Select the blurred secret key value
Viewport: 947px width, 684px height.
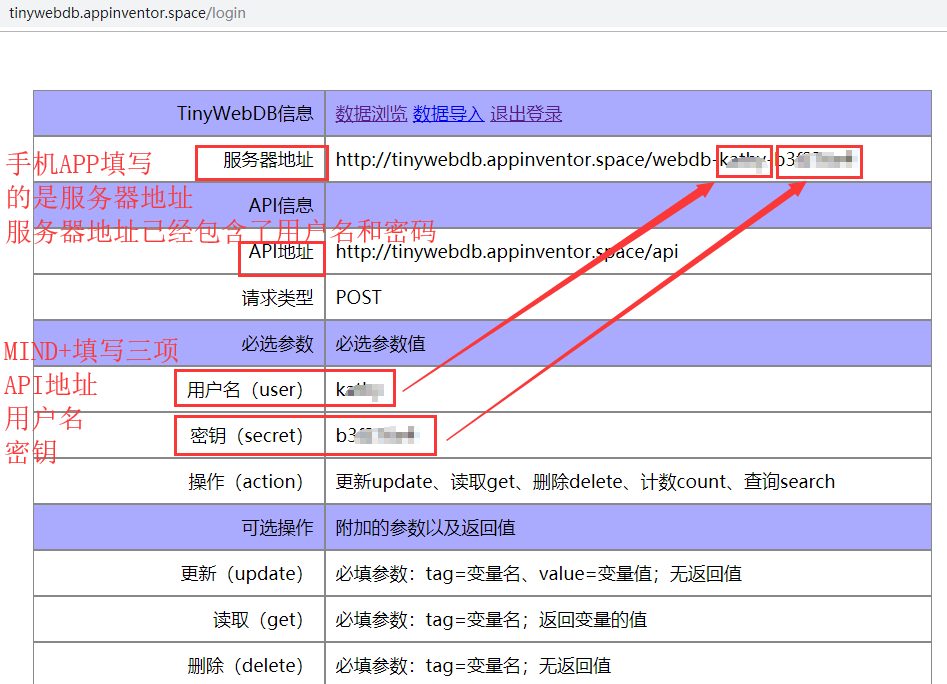pos(377,435)
